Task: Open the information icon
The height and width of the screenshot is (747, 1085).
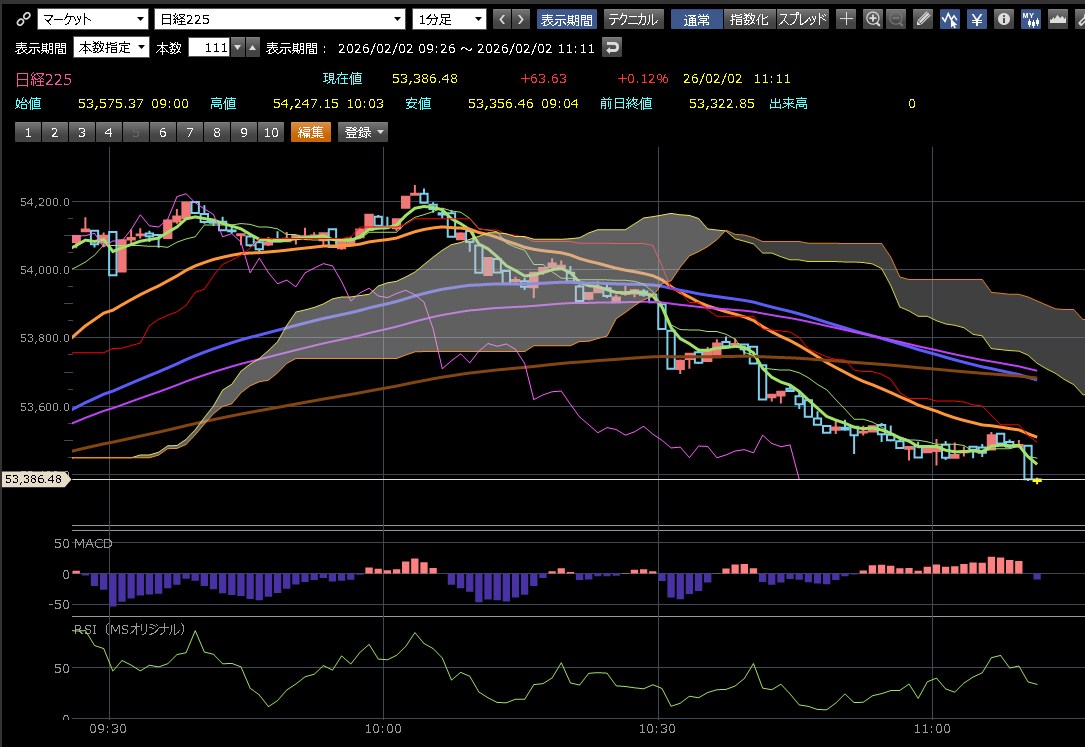Action: (x=1003, y=19)
